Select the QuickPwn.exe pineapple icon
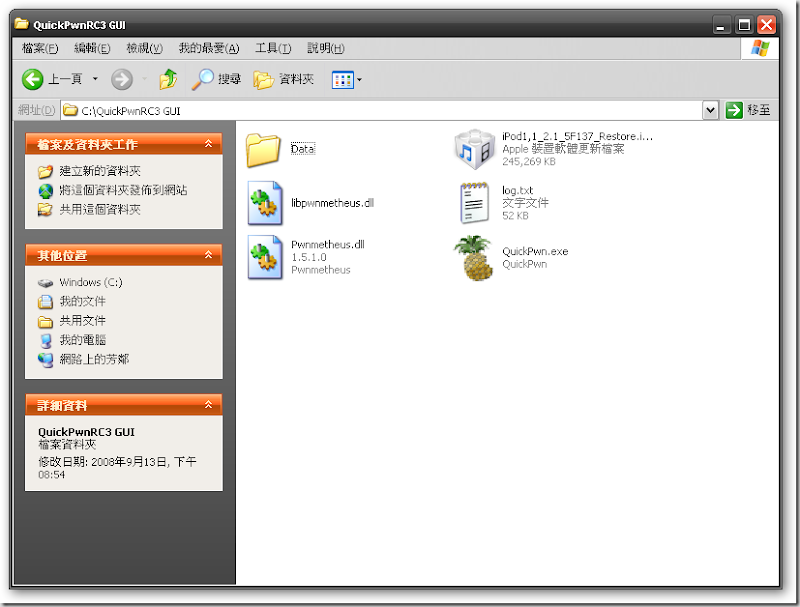800x607 pixels. (x=473, y=258)
